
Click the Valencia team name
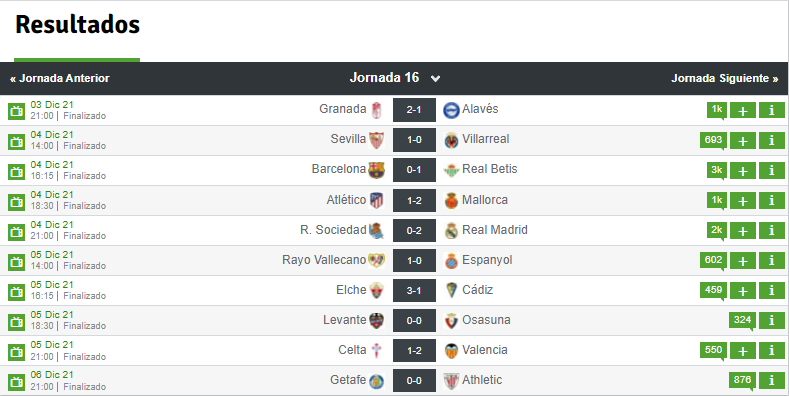tap(485, 350)
